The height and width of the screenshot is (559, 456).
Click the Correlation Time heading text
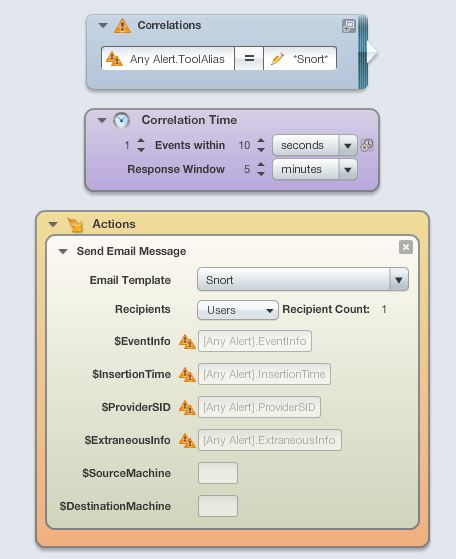189,120
